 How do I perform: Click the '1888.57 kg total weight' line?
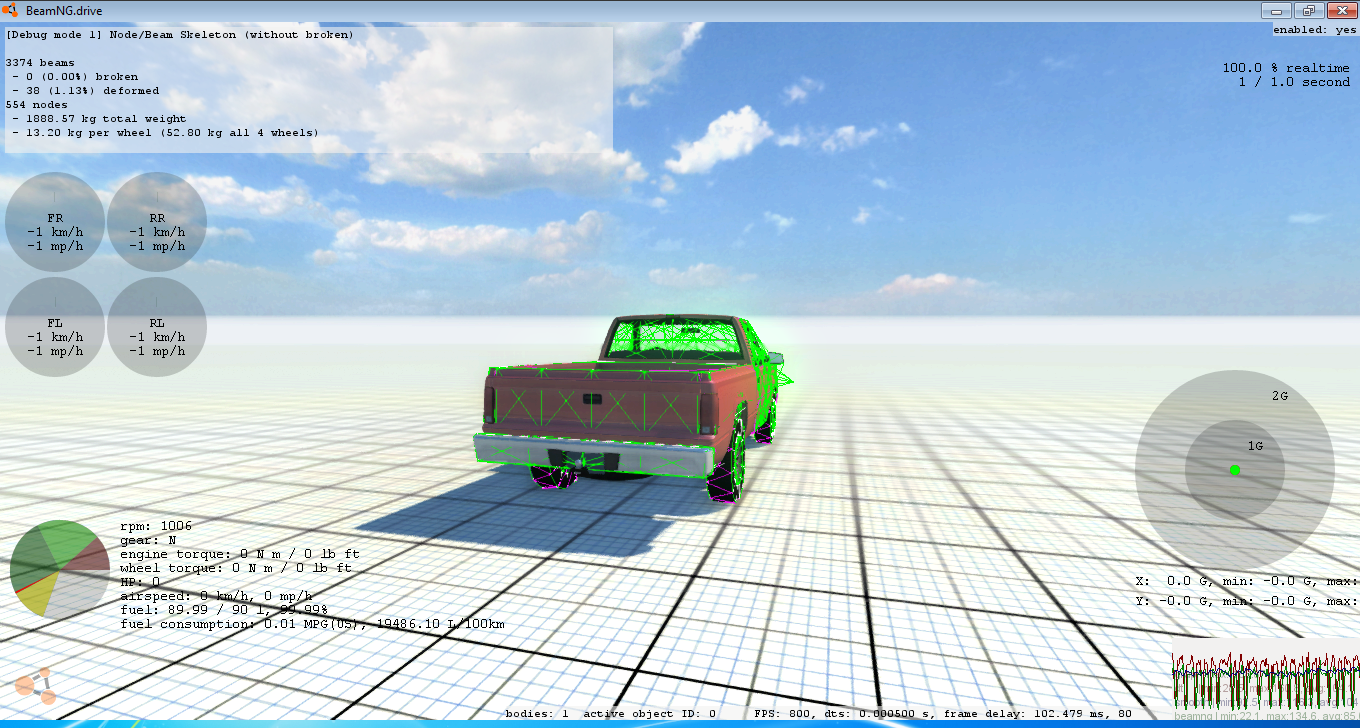click(x=99, y=118)
